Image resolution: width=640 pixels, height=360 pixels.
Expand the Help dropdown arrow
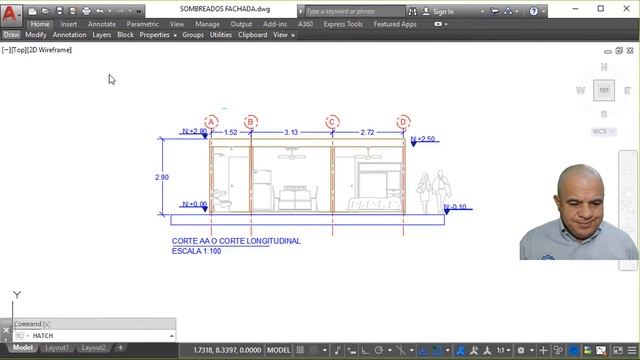pyautogui.click(x=543, y=11)
